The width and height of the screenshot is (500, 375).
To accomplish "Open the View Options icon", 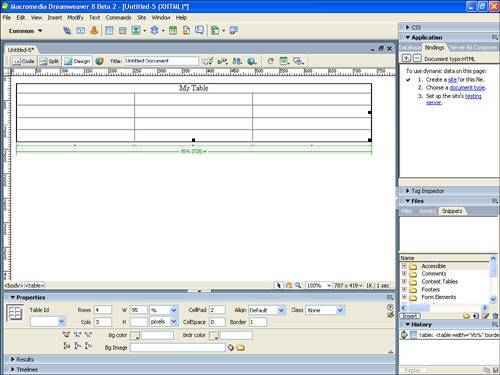I will (284, 61).
